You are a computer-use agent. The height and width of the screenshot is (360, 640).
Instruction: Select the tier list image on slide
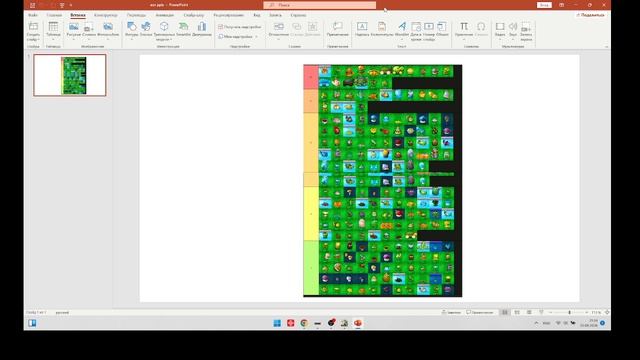[382, 180]
